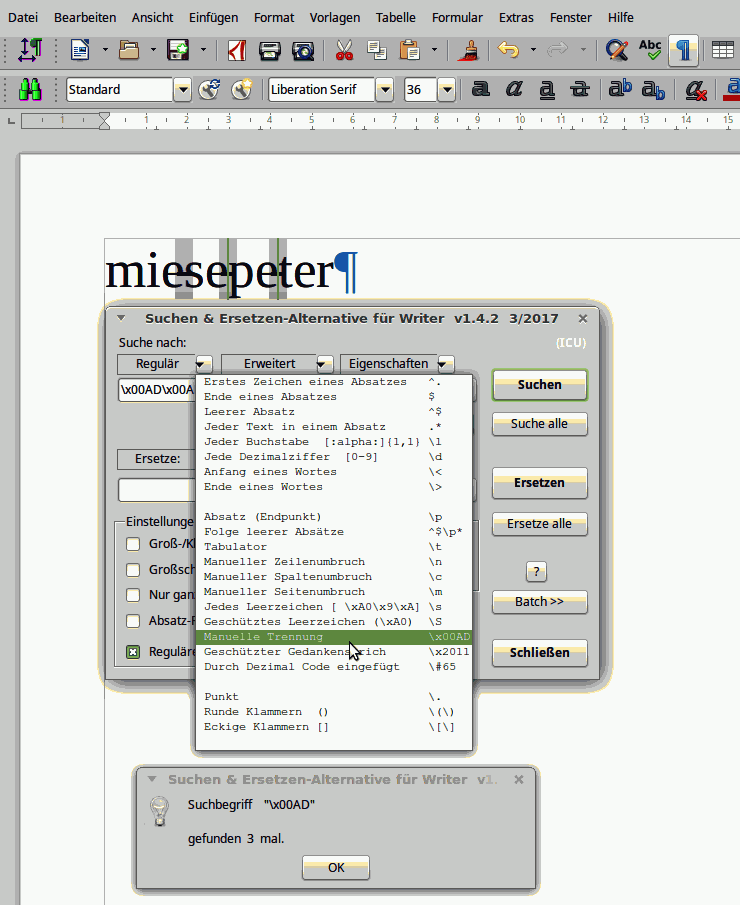Click the scissors Cut icon
The width and height of the screenshot is (740, 905).
(344, 49)
